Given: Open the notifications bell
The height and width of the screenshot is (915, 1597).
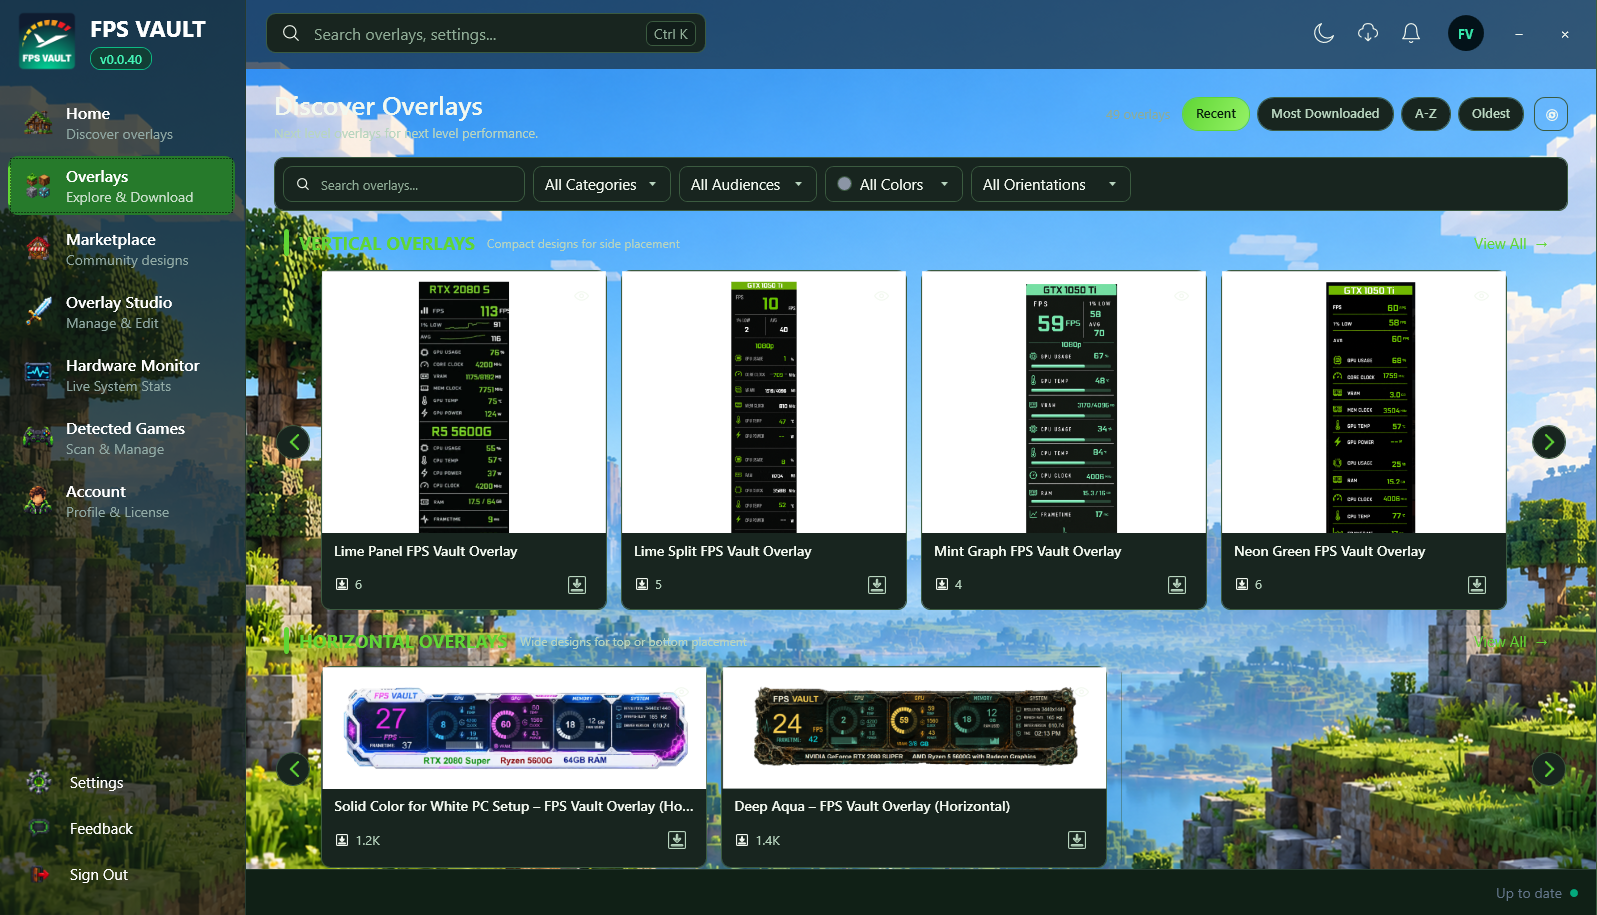Looking at the screenshot, I should pos(1411,34).
